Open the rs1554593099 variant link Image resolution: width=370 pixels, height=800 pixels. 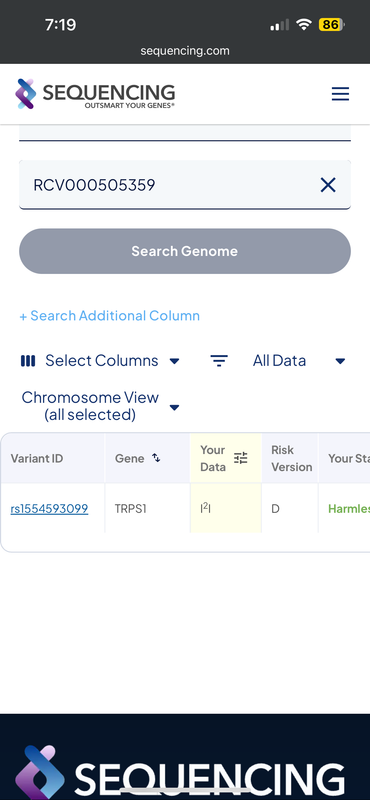tap(49, 509)
